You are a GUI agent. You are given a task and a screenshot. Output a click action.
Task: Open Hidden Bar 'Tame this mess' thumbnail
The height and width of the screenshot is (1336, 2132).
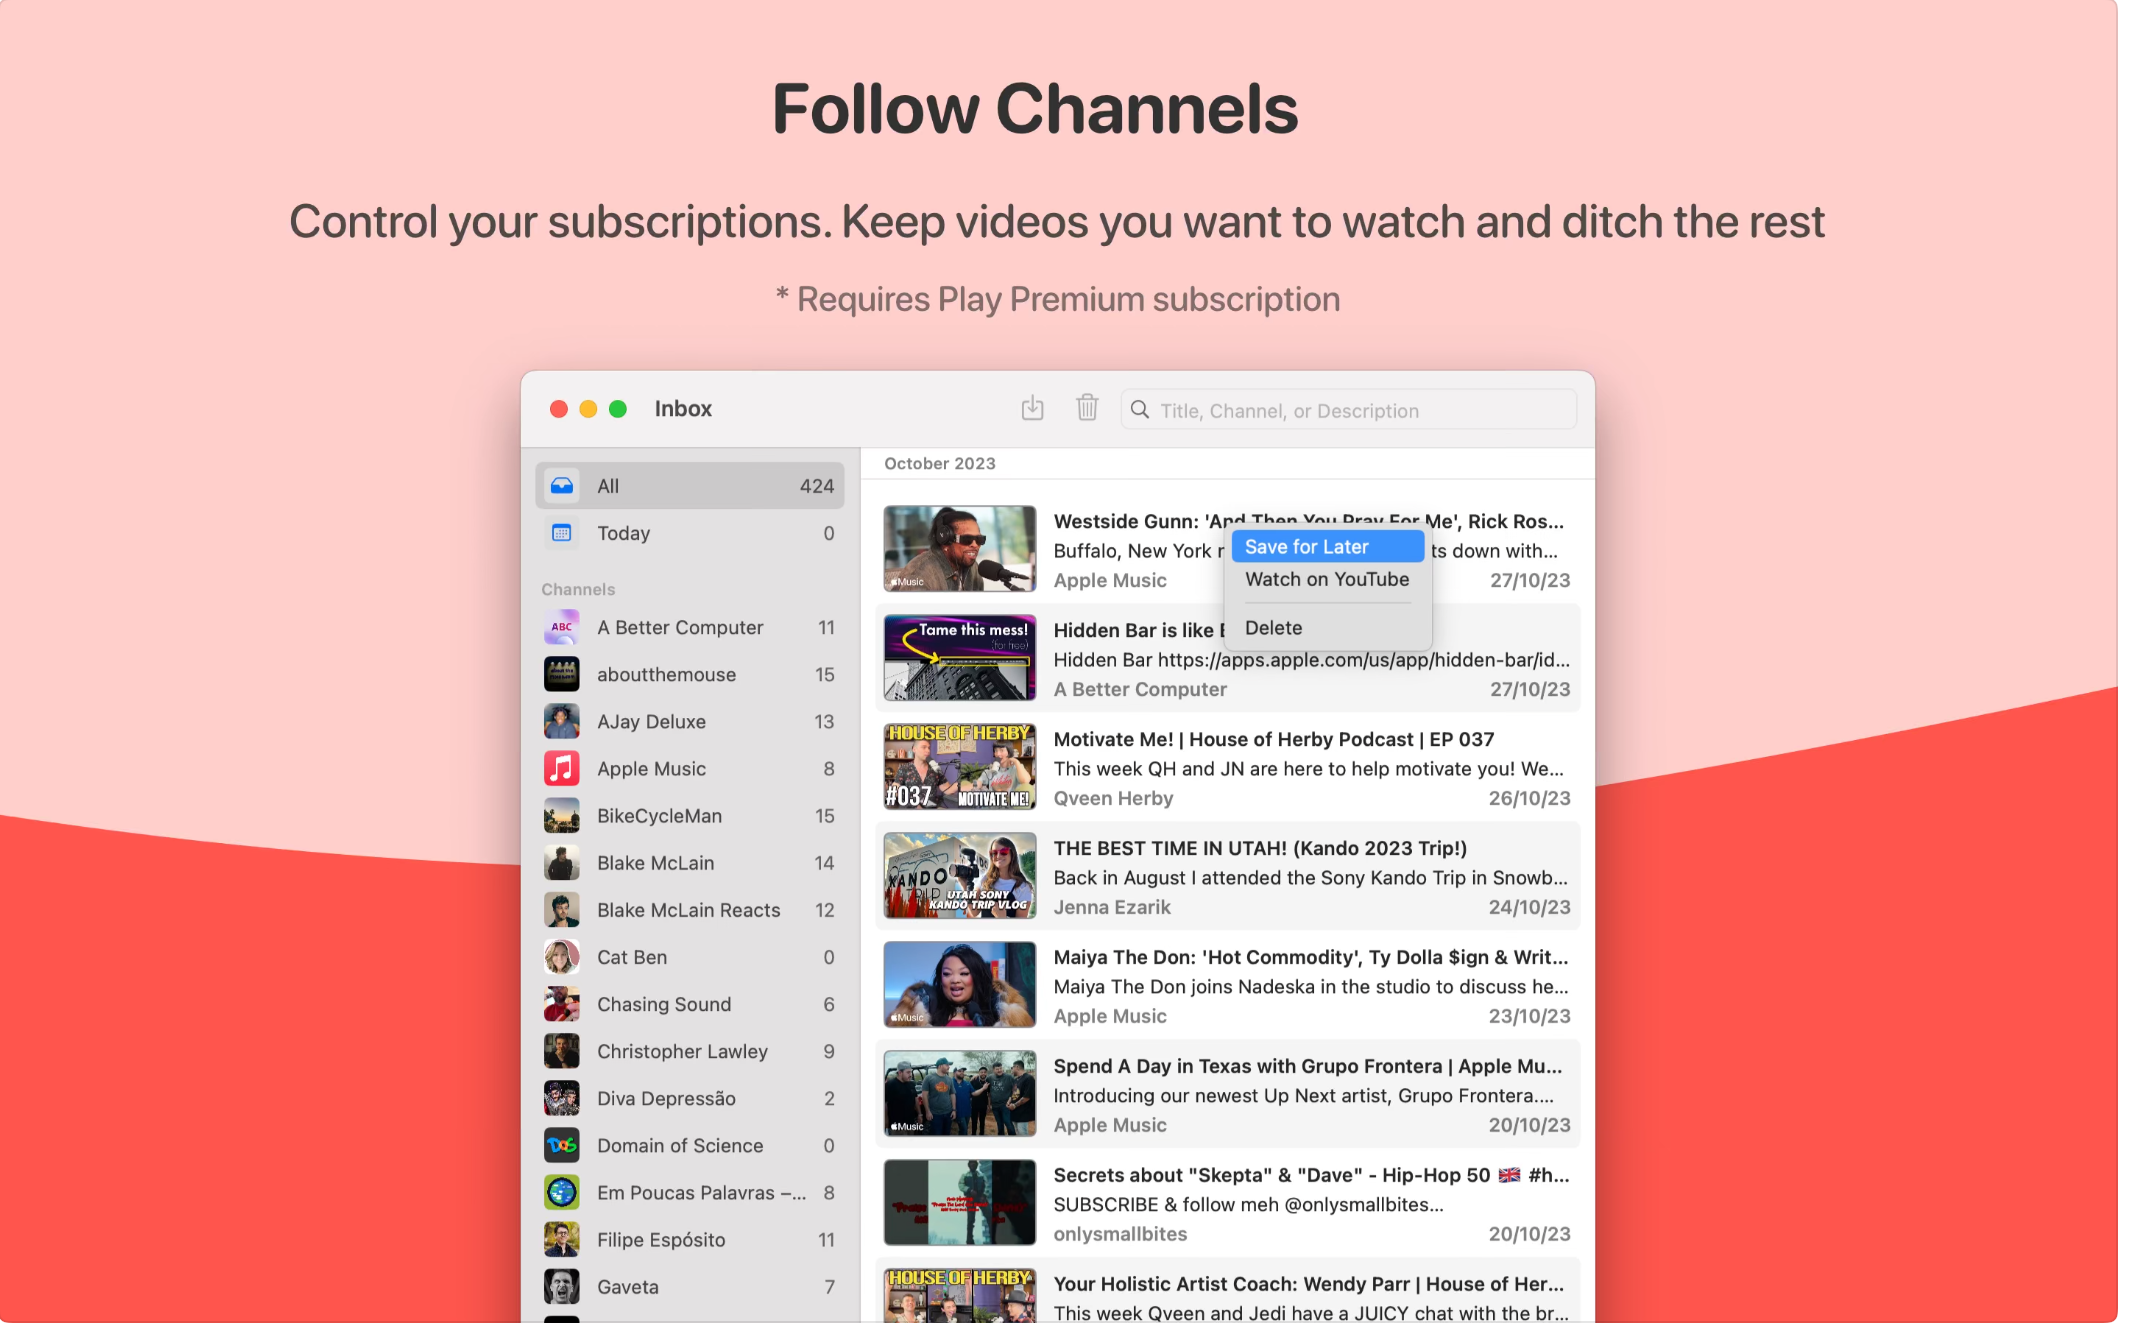960,658
